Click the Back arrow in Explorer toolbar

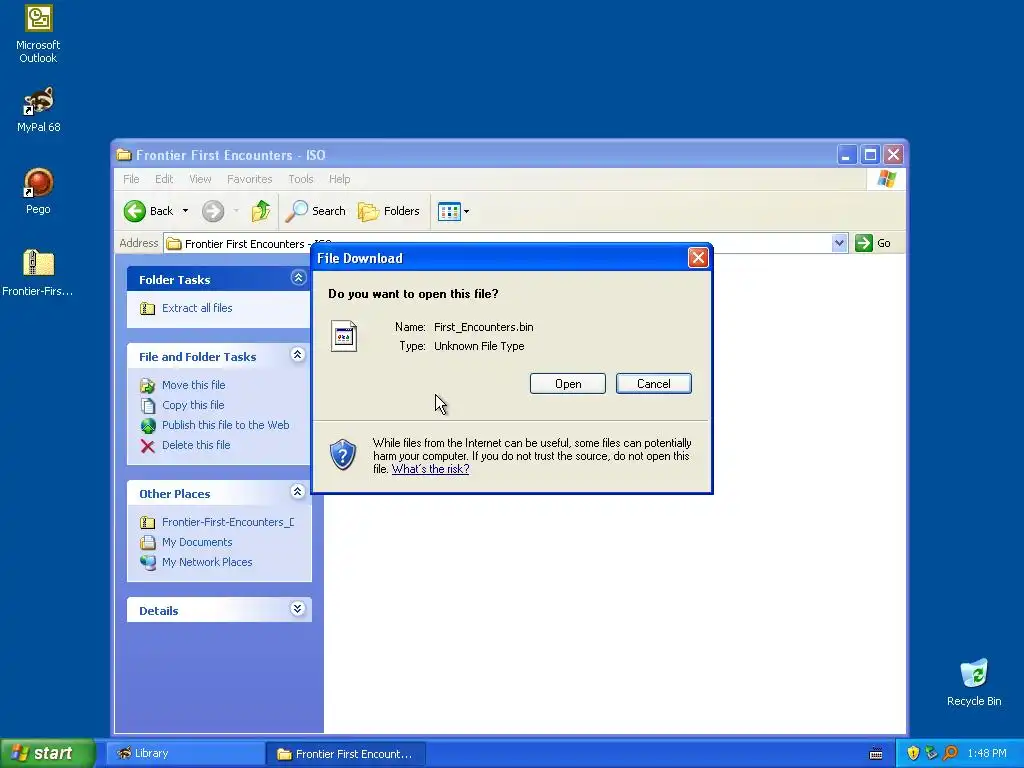point(135,211)
